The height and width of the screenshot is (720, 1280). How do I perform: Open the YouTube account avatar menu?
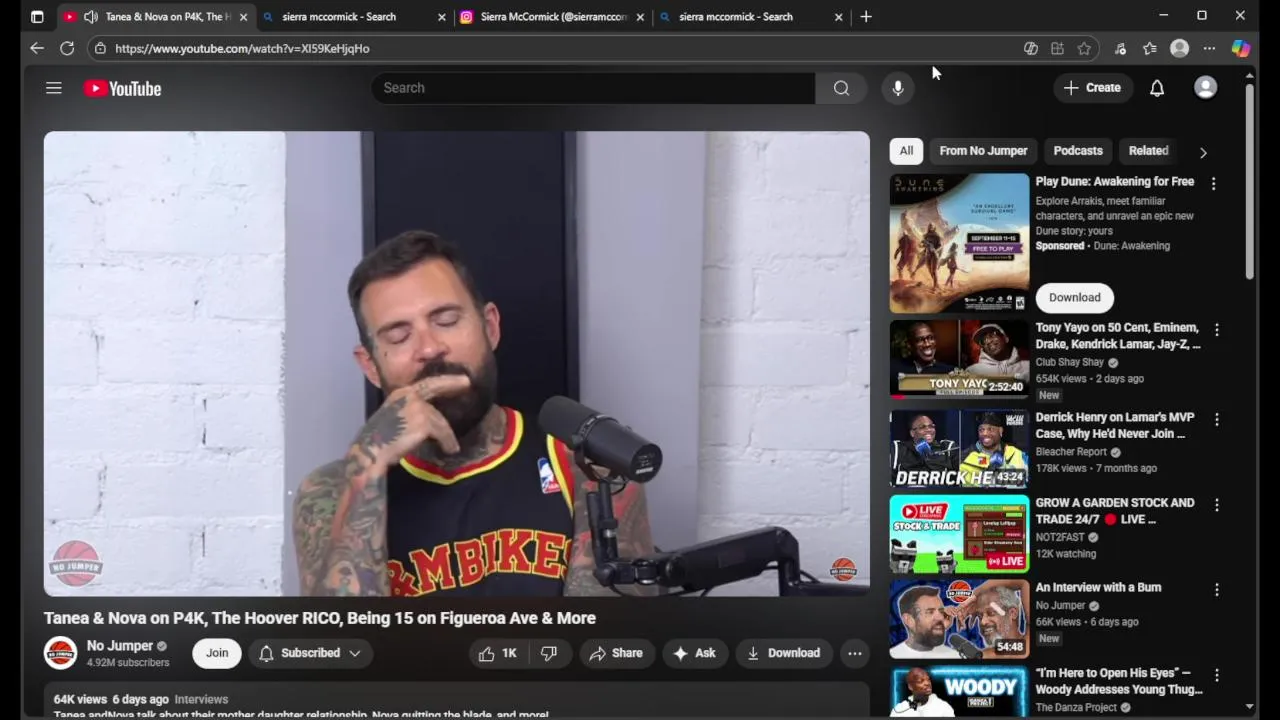click(1206, 88)
